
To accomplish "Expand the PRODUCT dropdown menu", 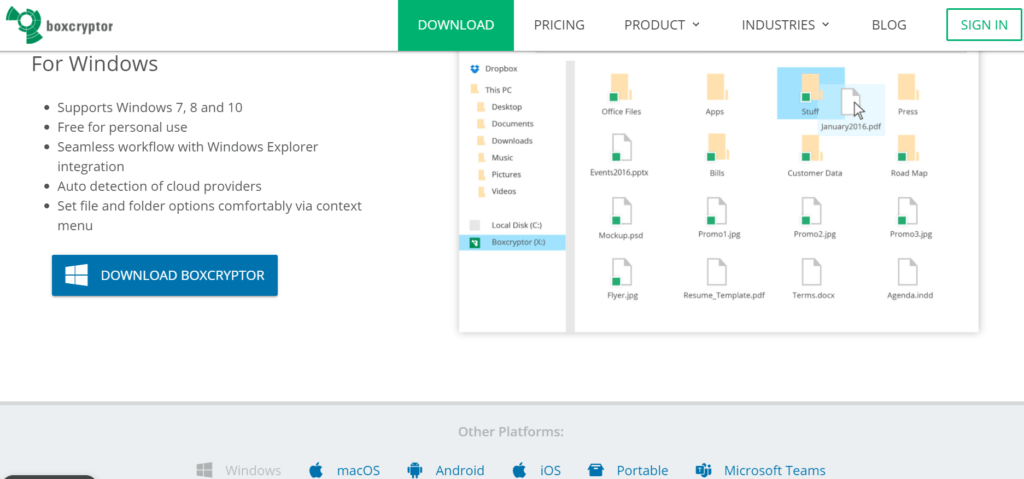I will coord(662,25).
